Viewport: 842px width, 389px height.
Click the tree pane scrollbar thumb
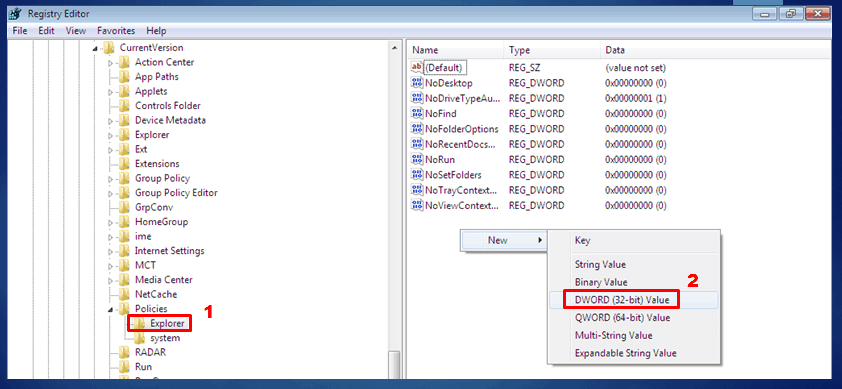(395, 365)
